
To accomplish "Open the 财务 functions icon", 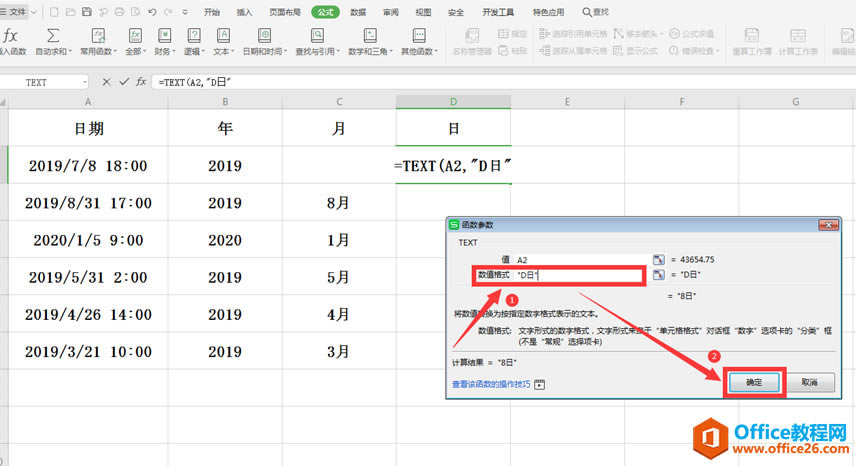I will pyautogui.click(x=164, y=36).
